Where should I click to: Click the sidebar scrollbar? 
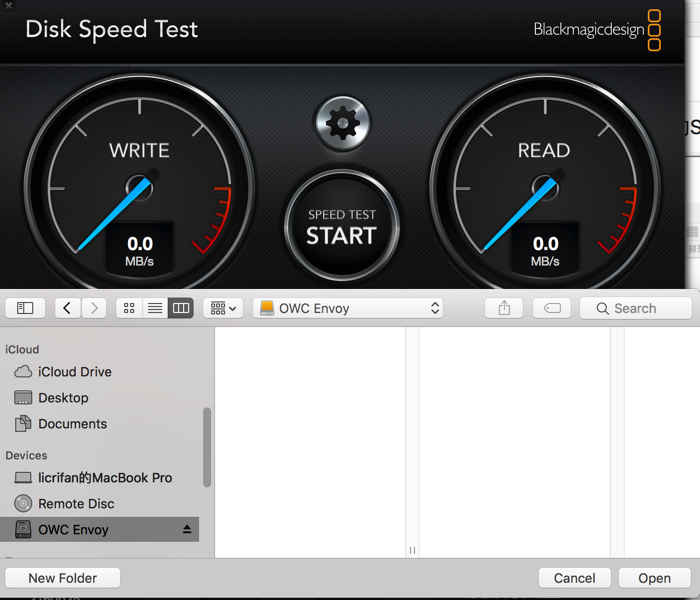pyautogui.click(x=207, y=447)
